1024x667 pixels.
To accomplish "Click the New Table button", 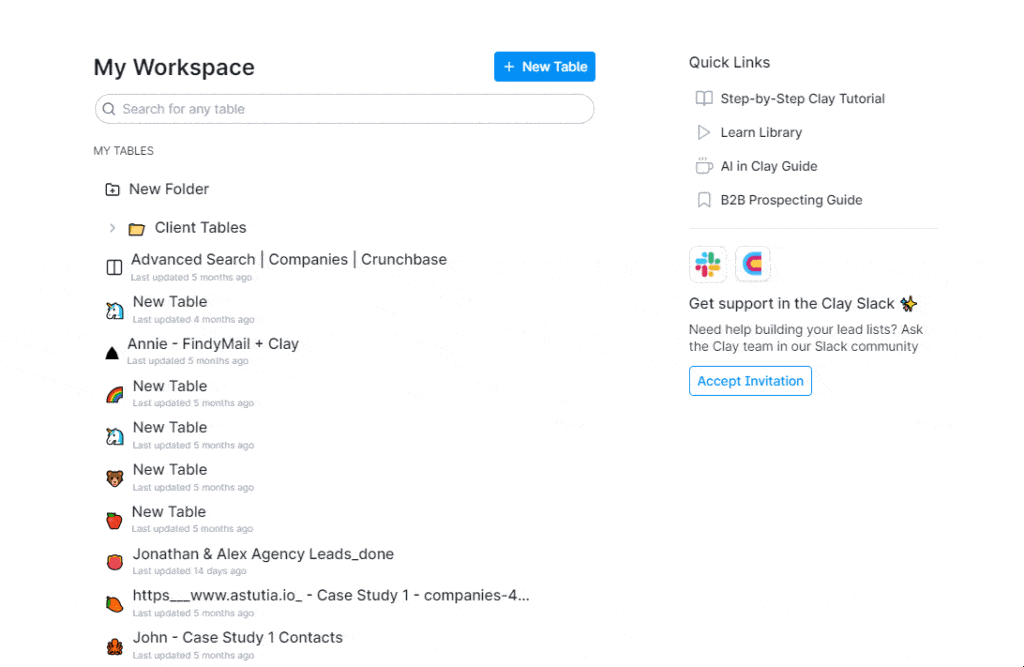I will click(x=545, y=67).
